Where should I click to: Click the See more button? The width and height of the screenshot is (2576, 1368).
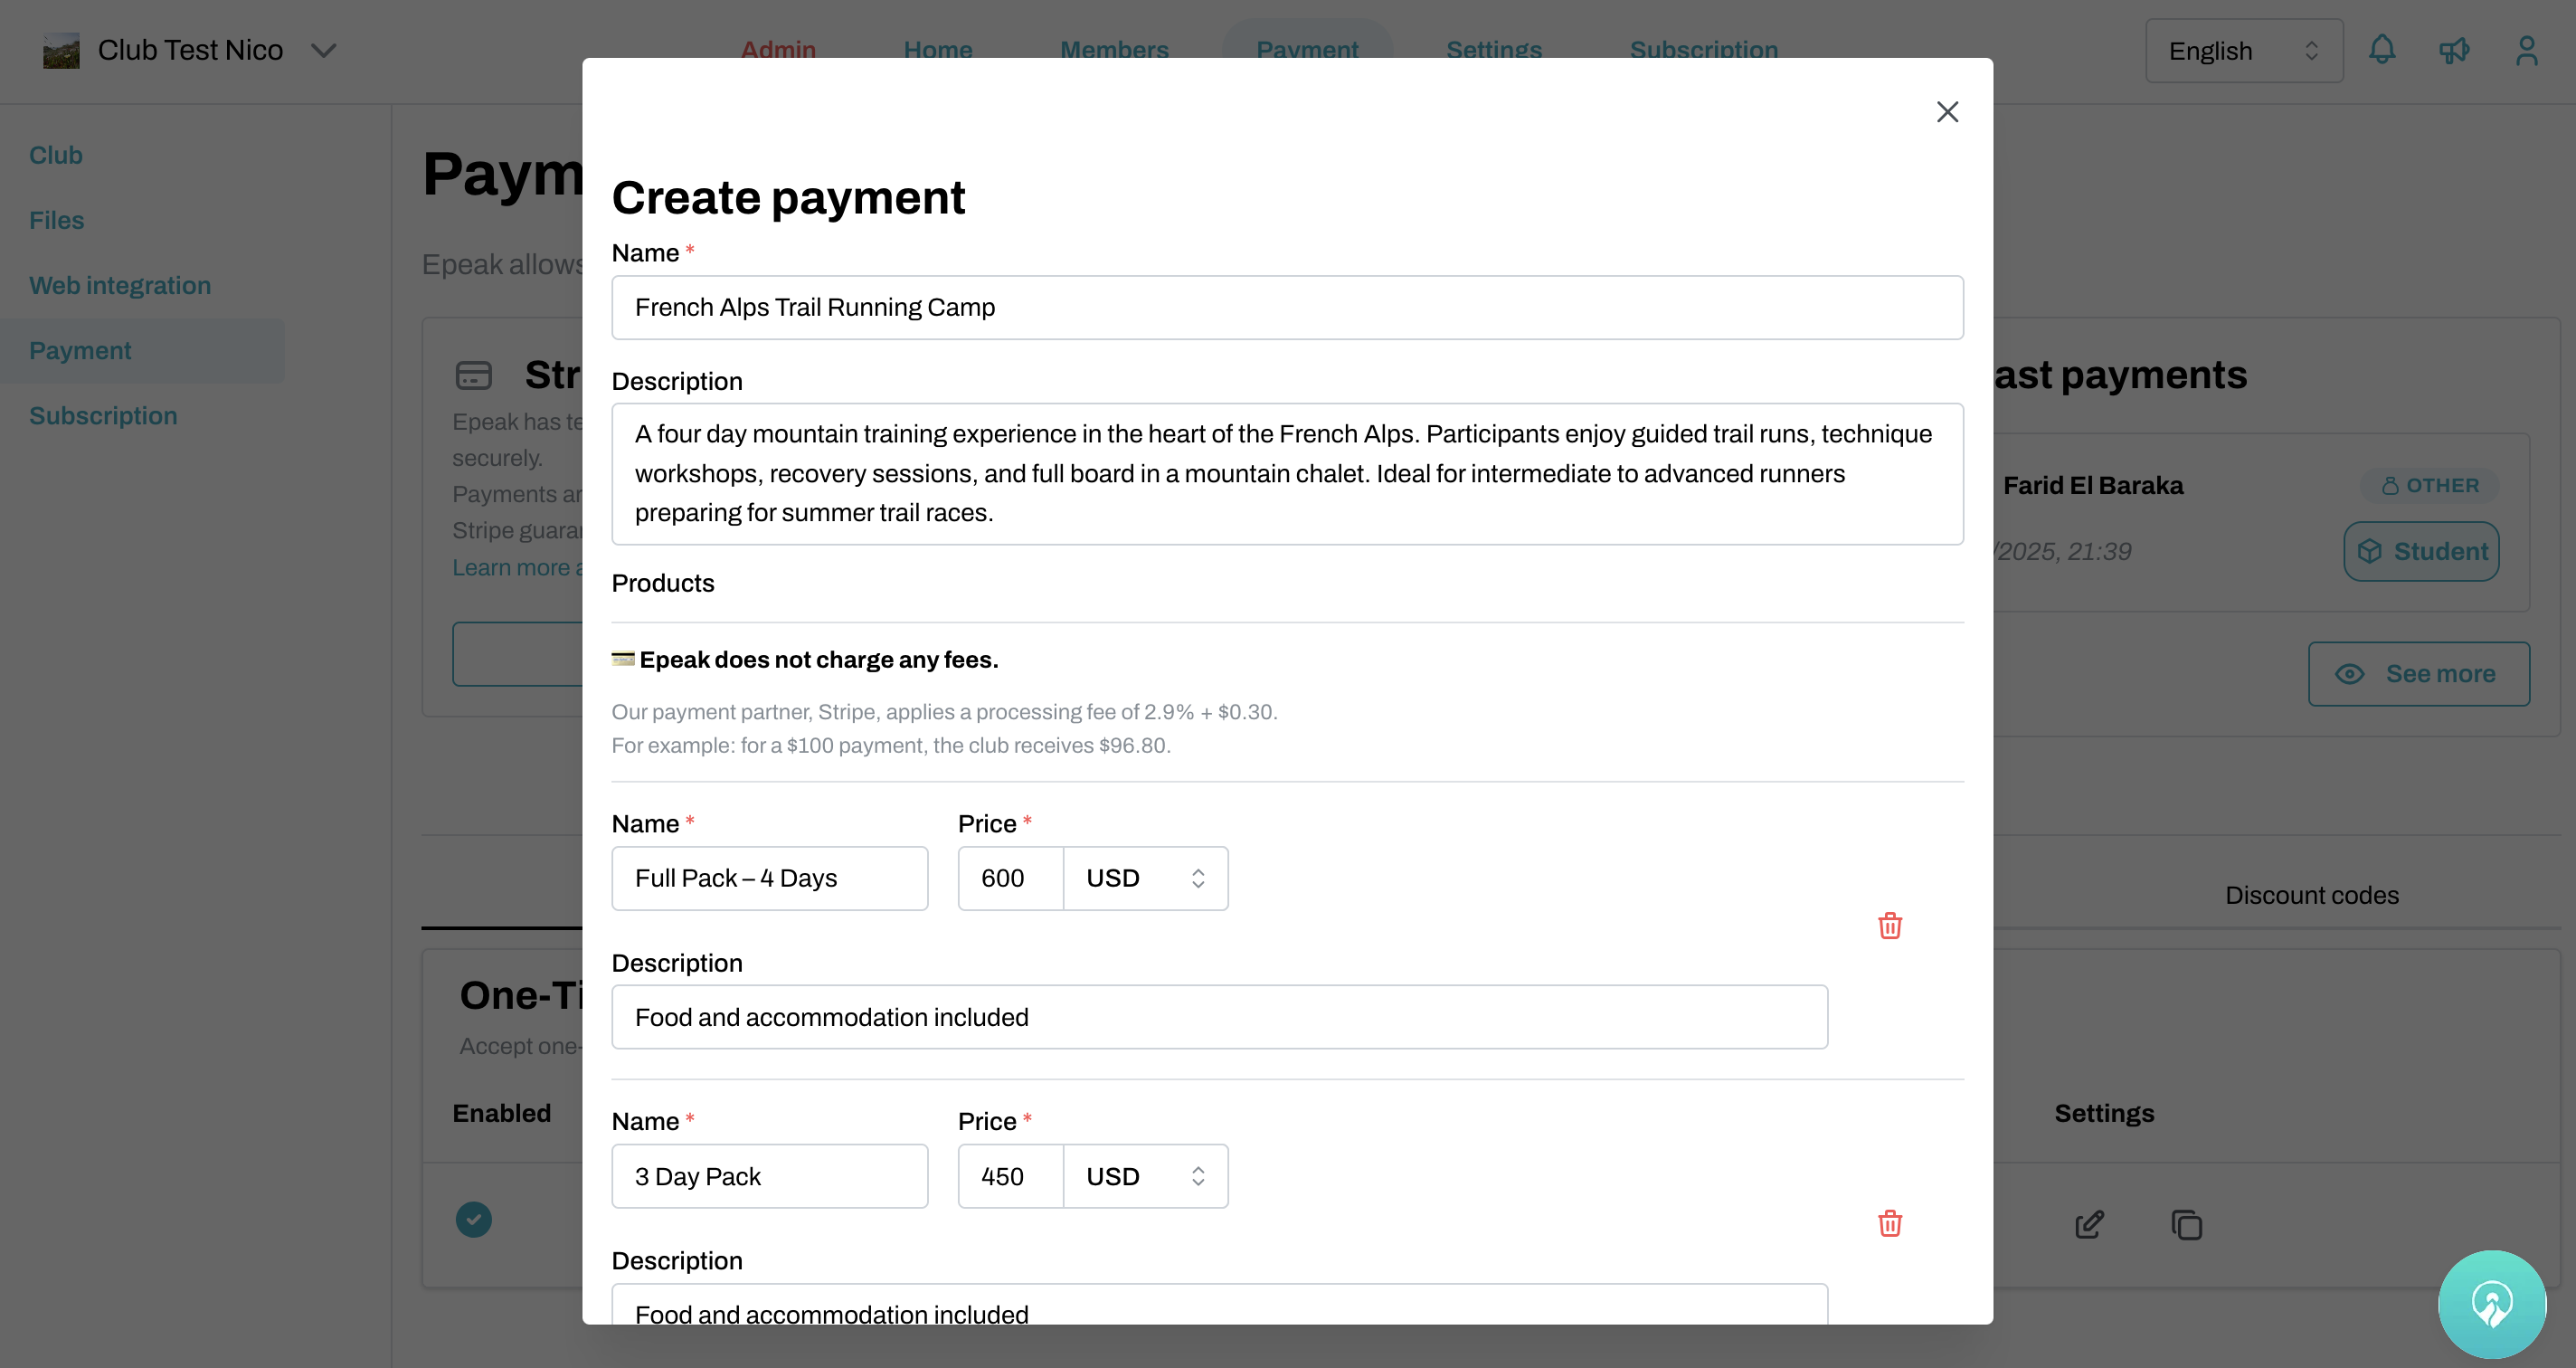click(x=2419, y=673)
